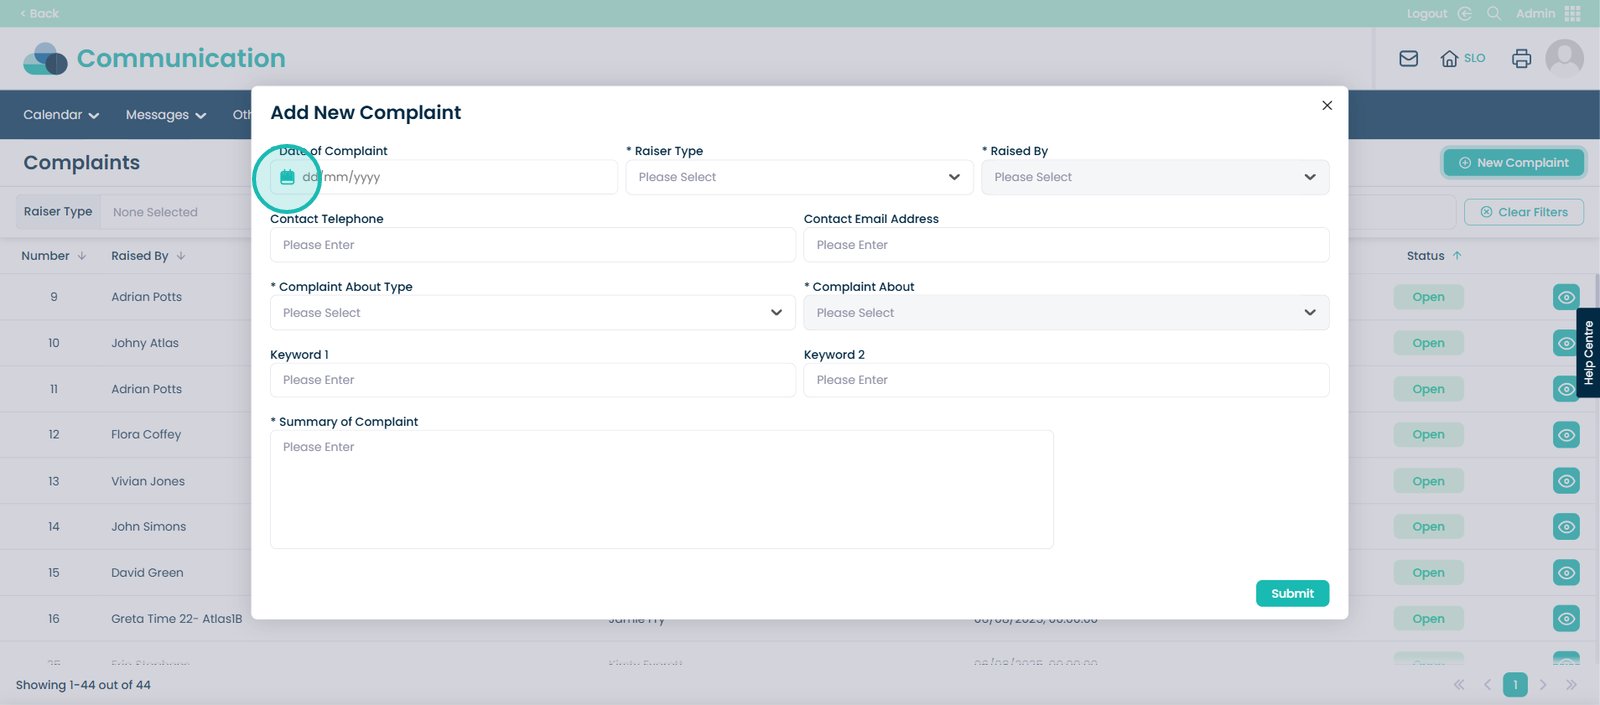The width and height of the screenshot is (1600, 705).
Task: Open the mail envelope icon
Action: (x=1408, y=59)
